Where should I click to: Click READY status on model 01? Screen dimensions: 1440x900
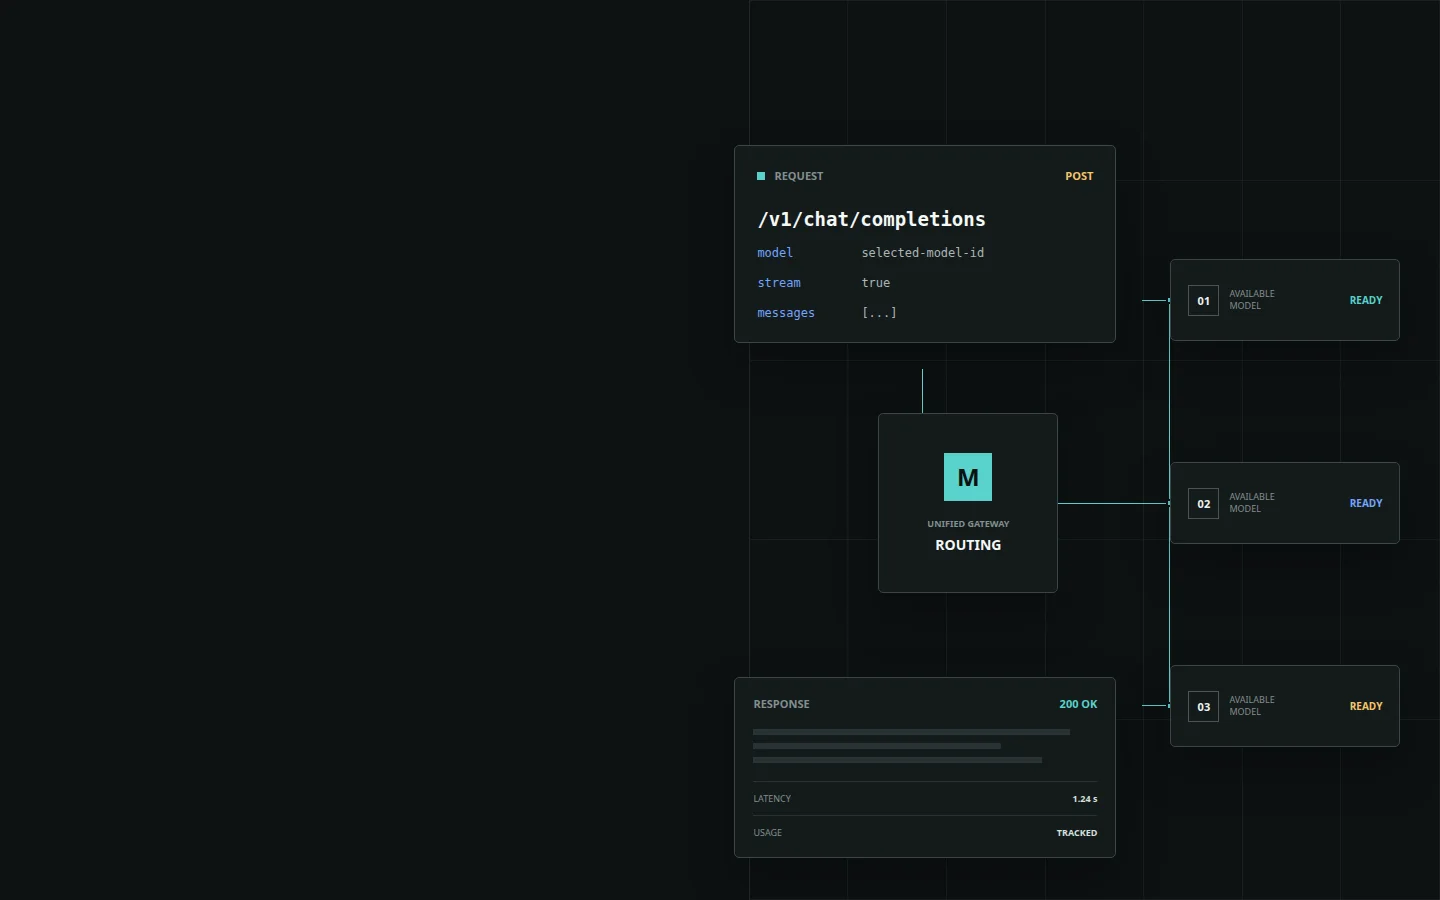click(x=1366, y=300)
